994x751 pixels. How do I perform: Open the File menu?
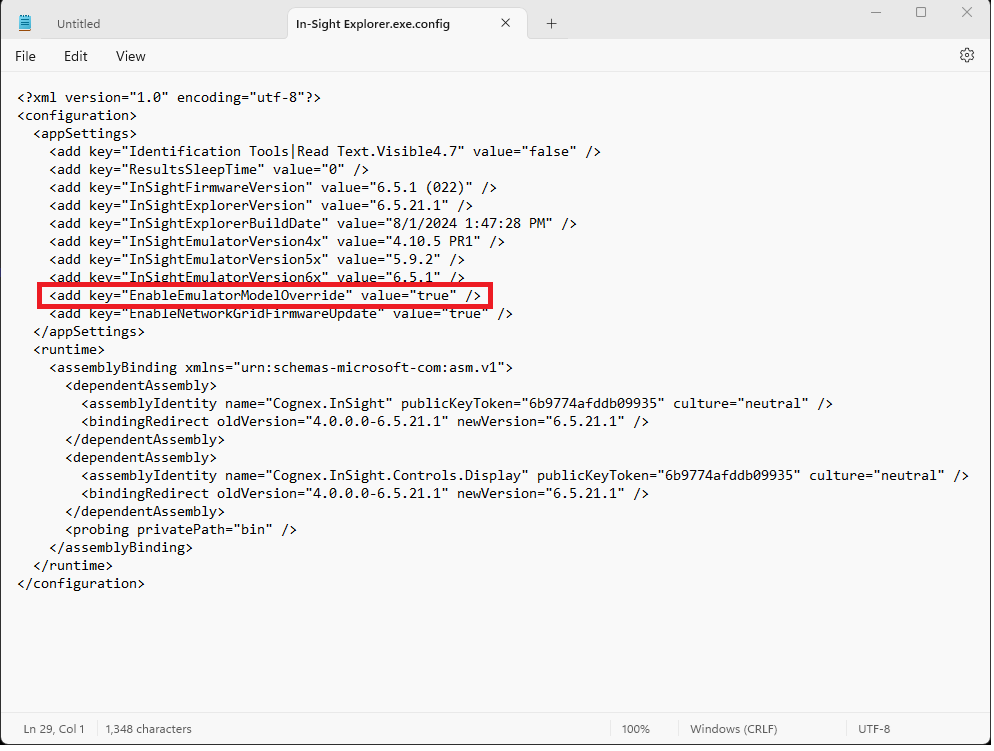click(x=25, y=57)
